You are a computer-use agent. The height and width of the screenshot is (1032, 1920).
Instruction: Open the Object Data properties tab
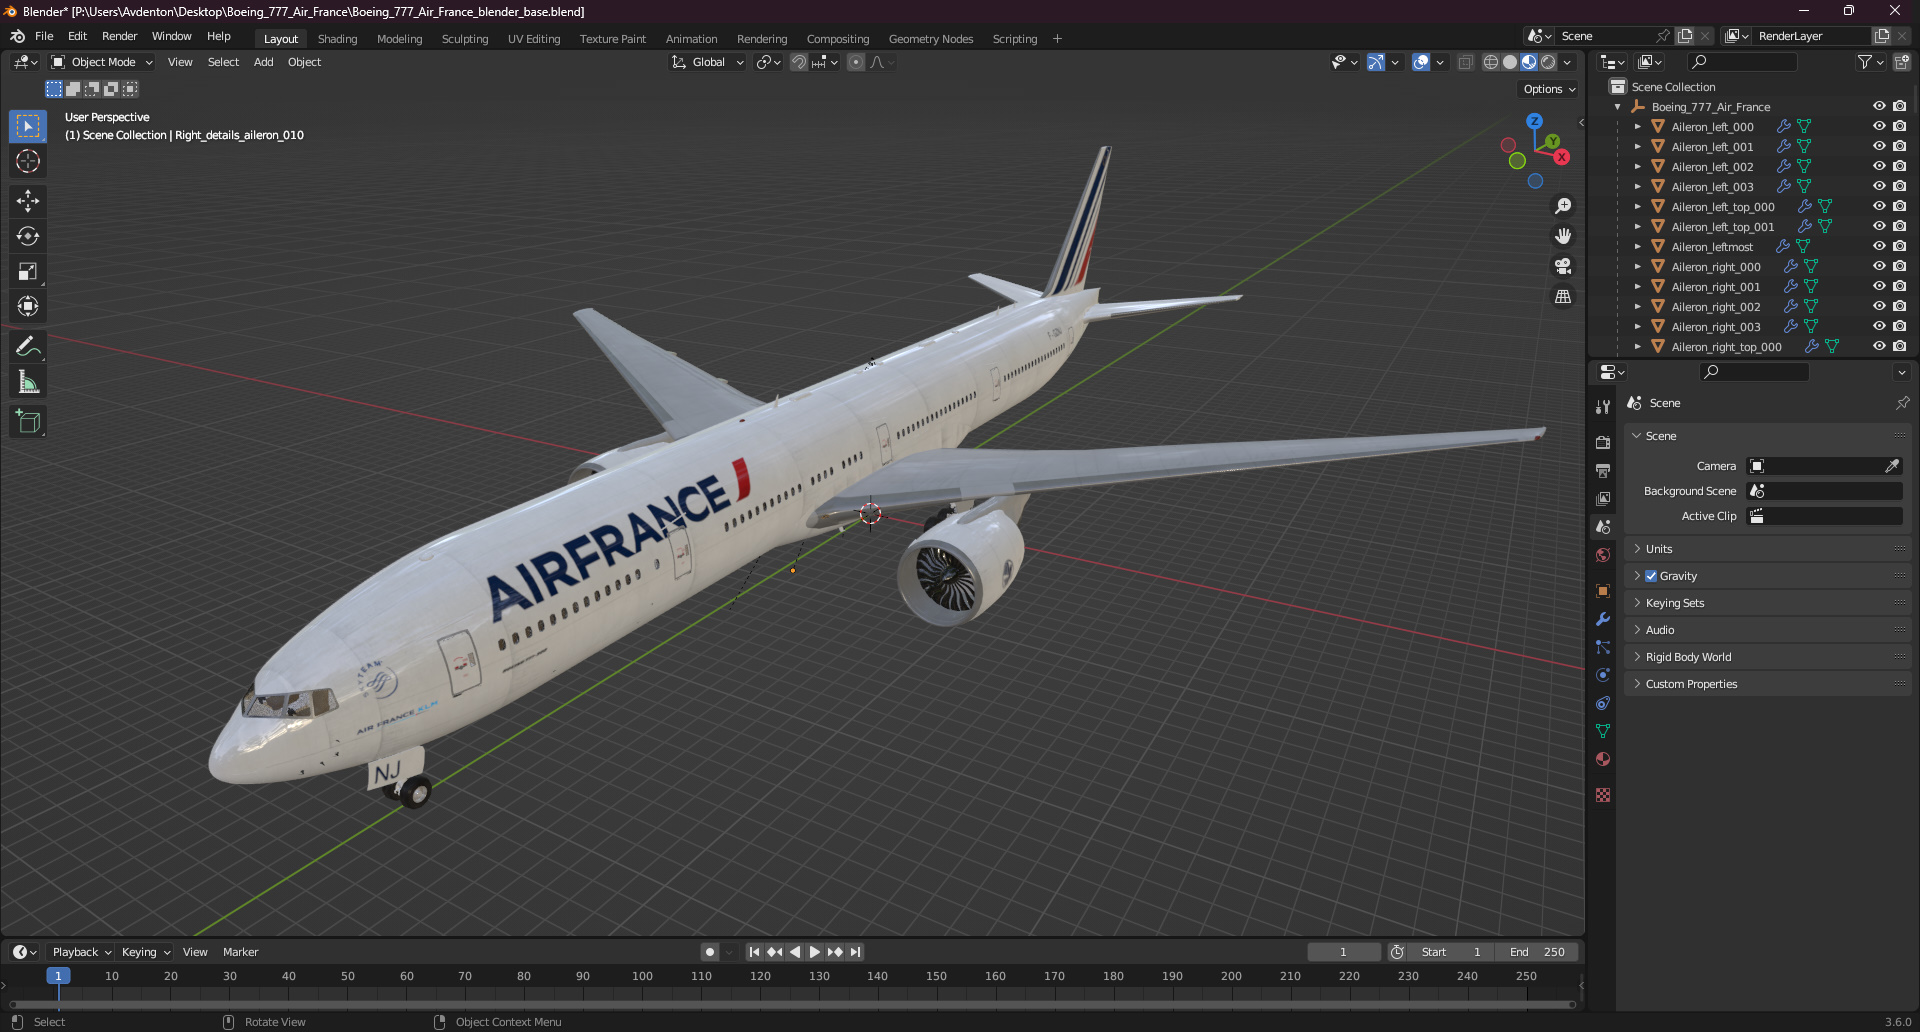pyautogui.click(x=1603, y=731)
